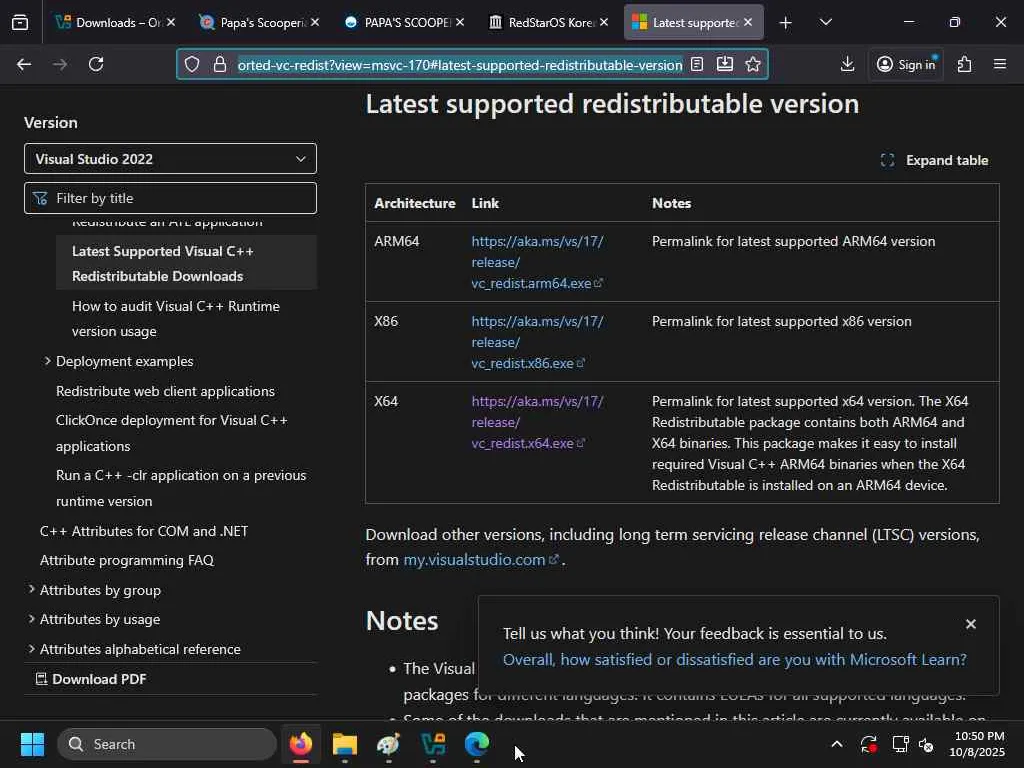The image size is (1024, 768).
Task: Open Firefox from taskbar
Action: click(x=301, y=744)
